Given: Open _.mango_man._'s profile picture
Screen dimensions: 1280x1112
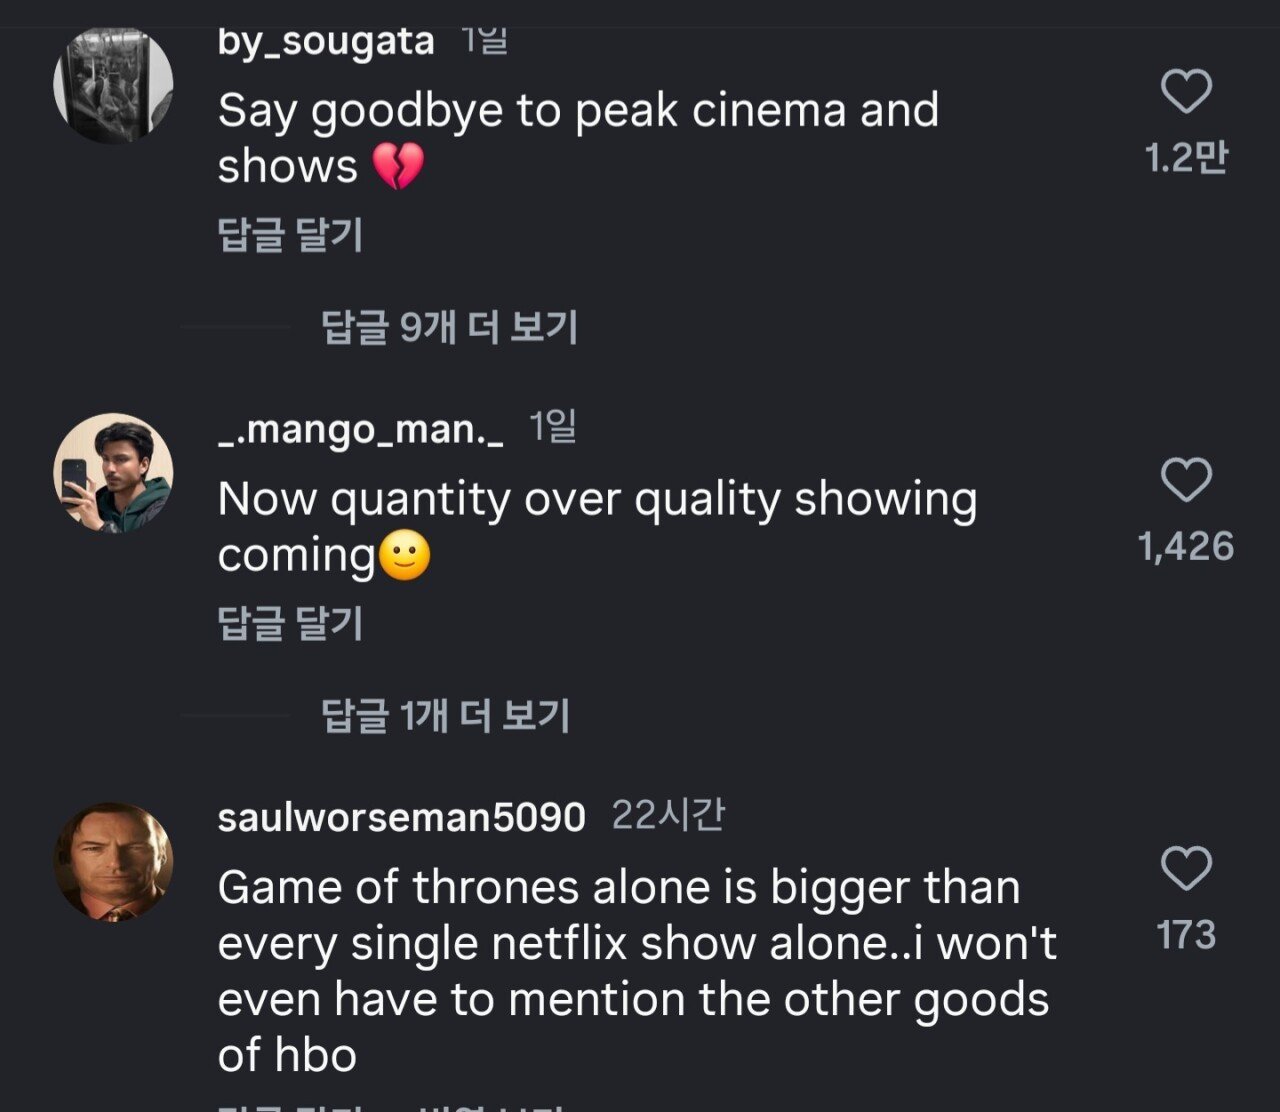Looking at the screenshot, I should click(114, 472).
